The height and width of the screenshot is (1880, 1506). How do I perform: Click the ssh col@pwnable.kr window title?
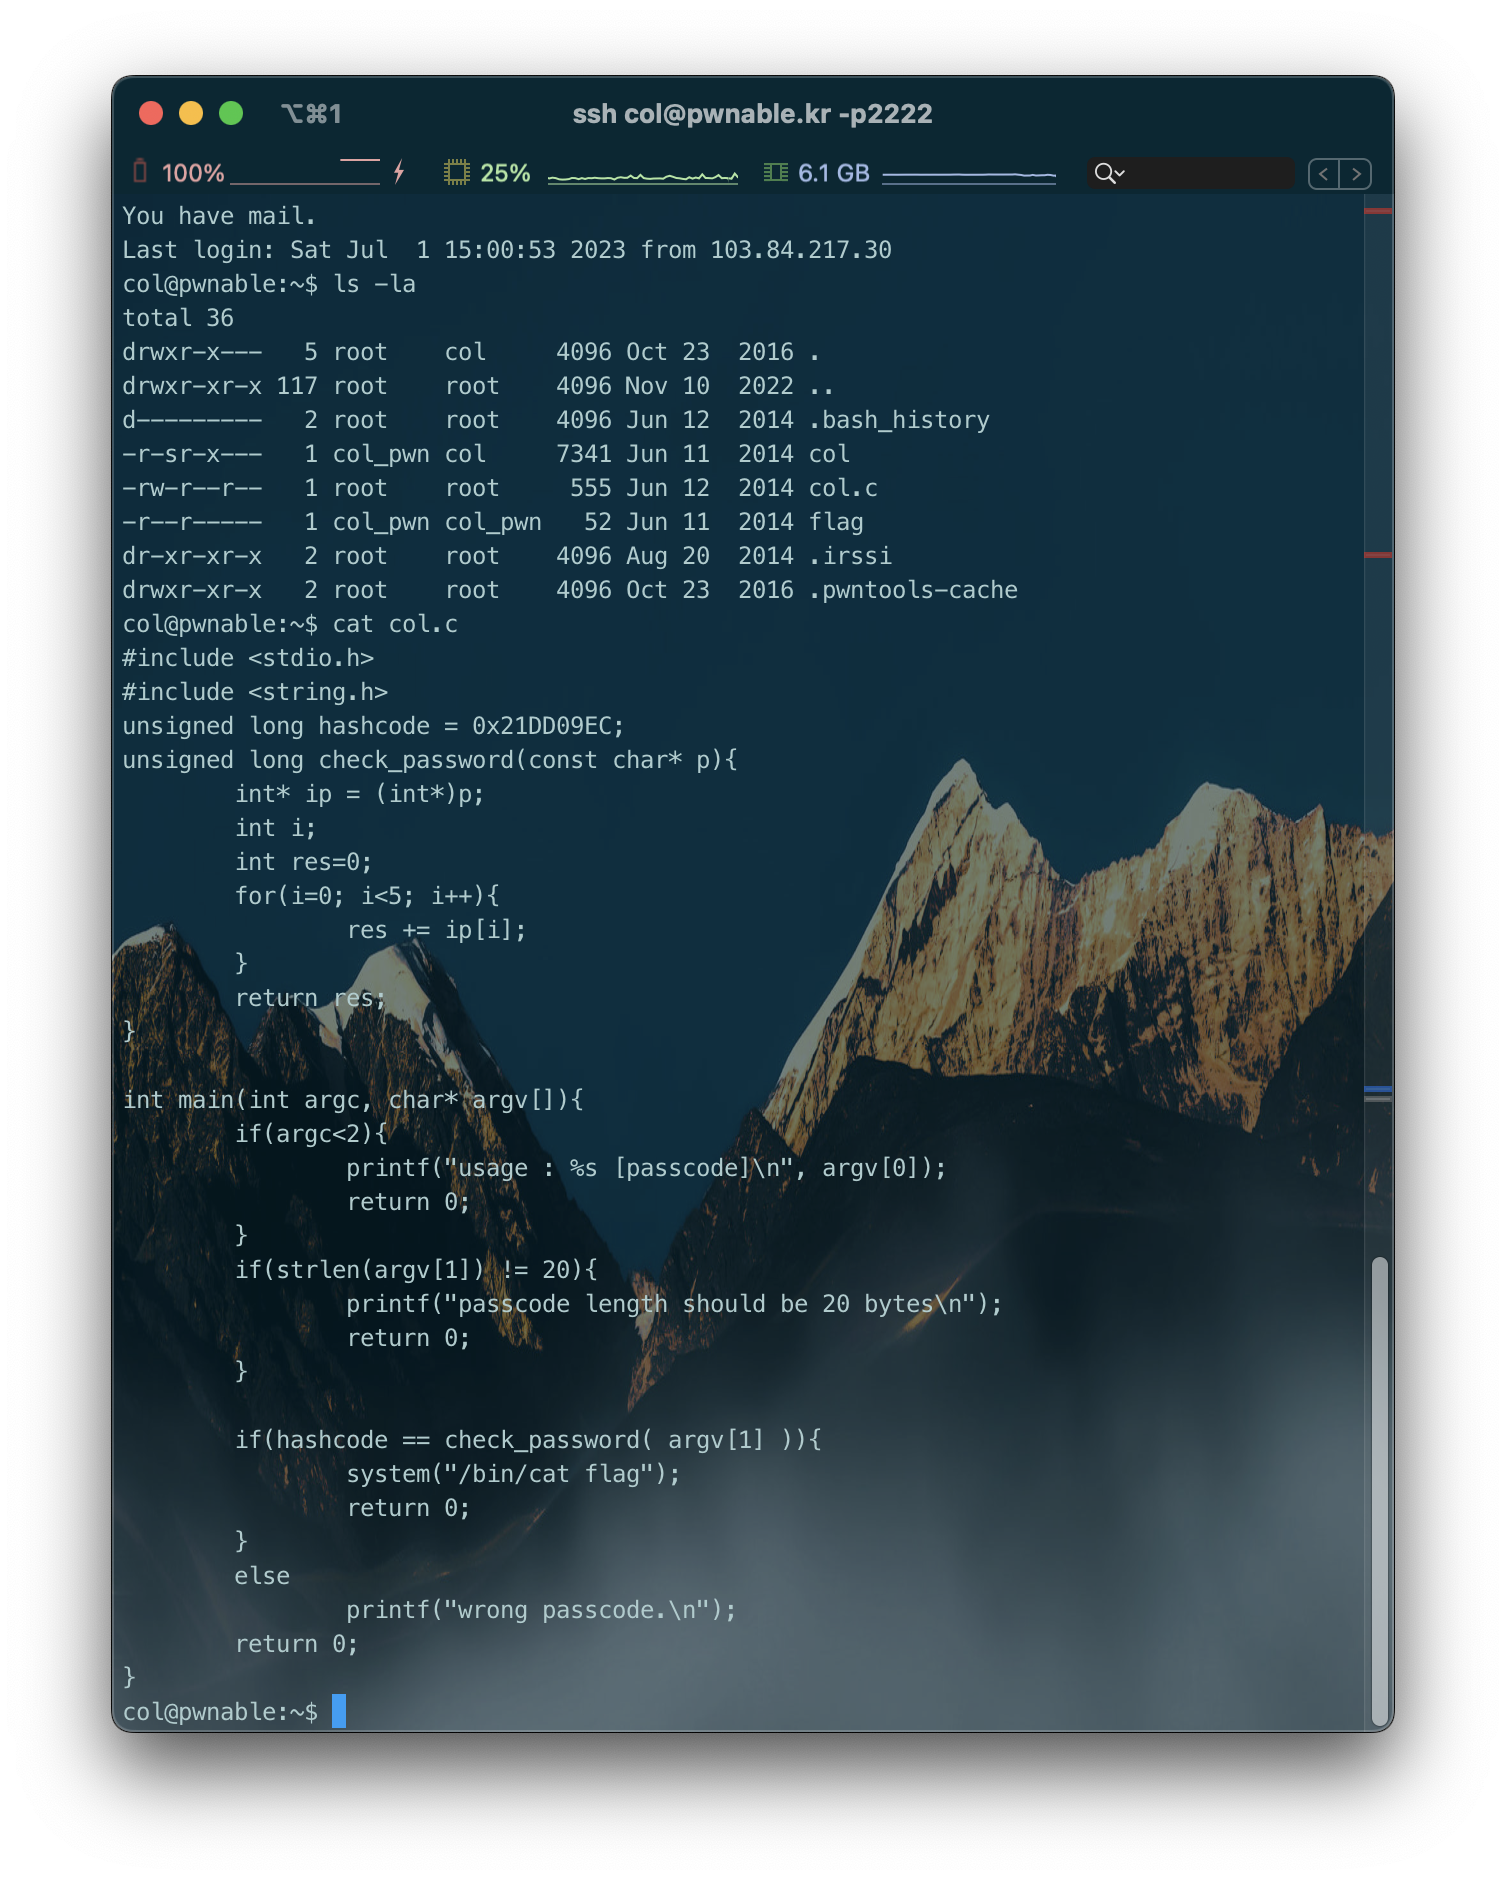[752, 114]
